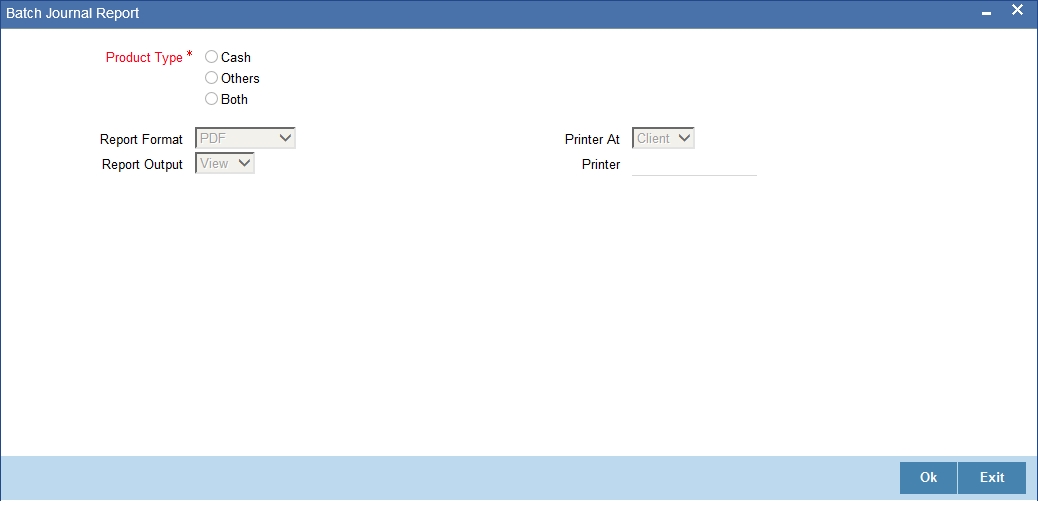
Task: Click the Printer At label
Action: coord(592,139)
